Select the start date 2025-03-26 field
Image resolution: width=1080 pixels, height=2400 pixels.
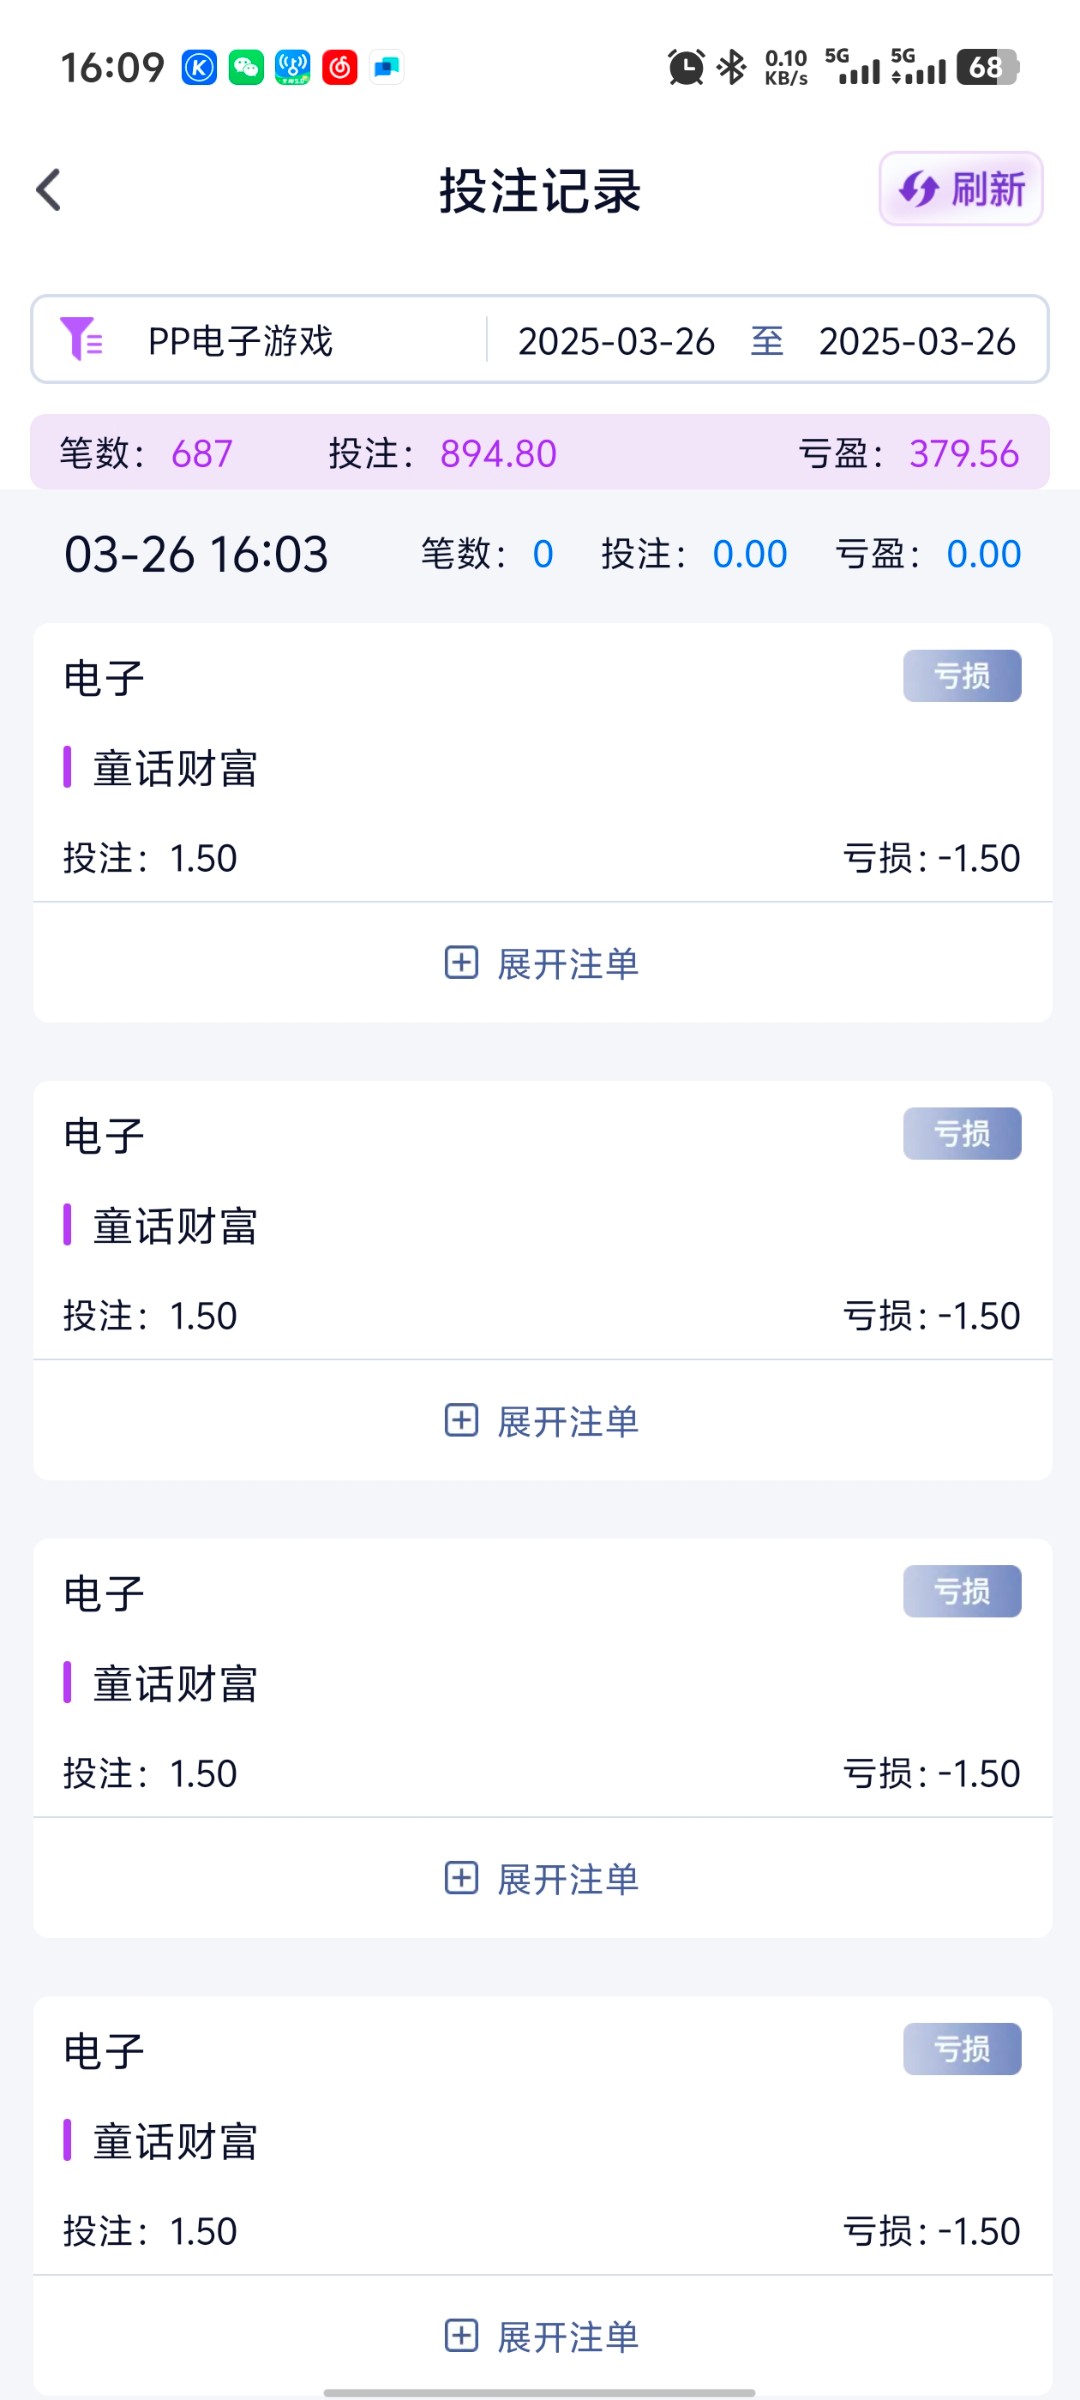[x=616, y=341]
